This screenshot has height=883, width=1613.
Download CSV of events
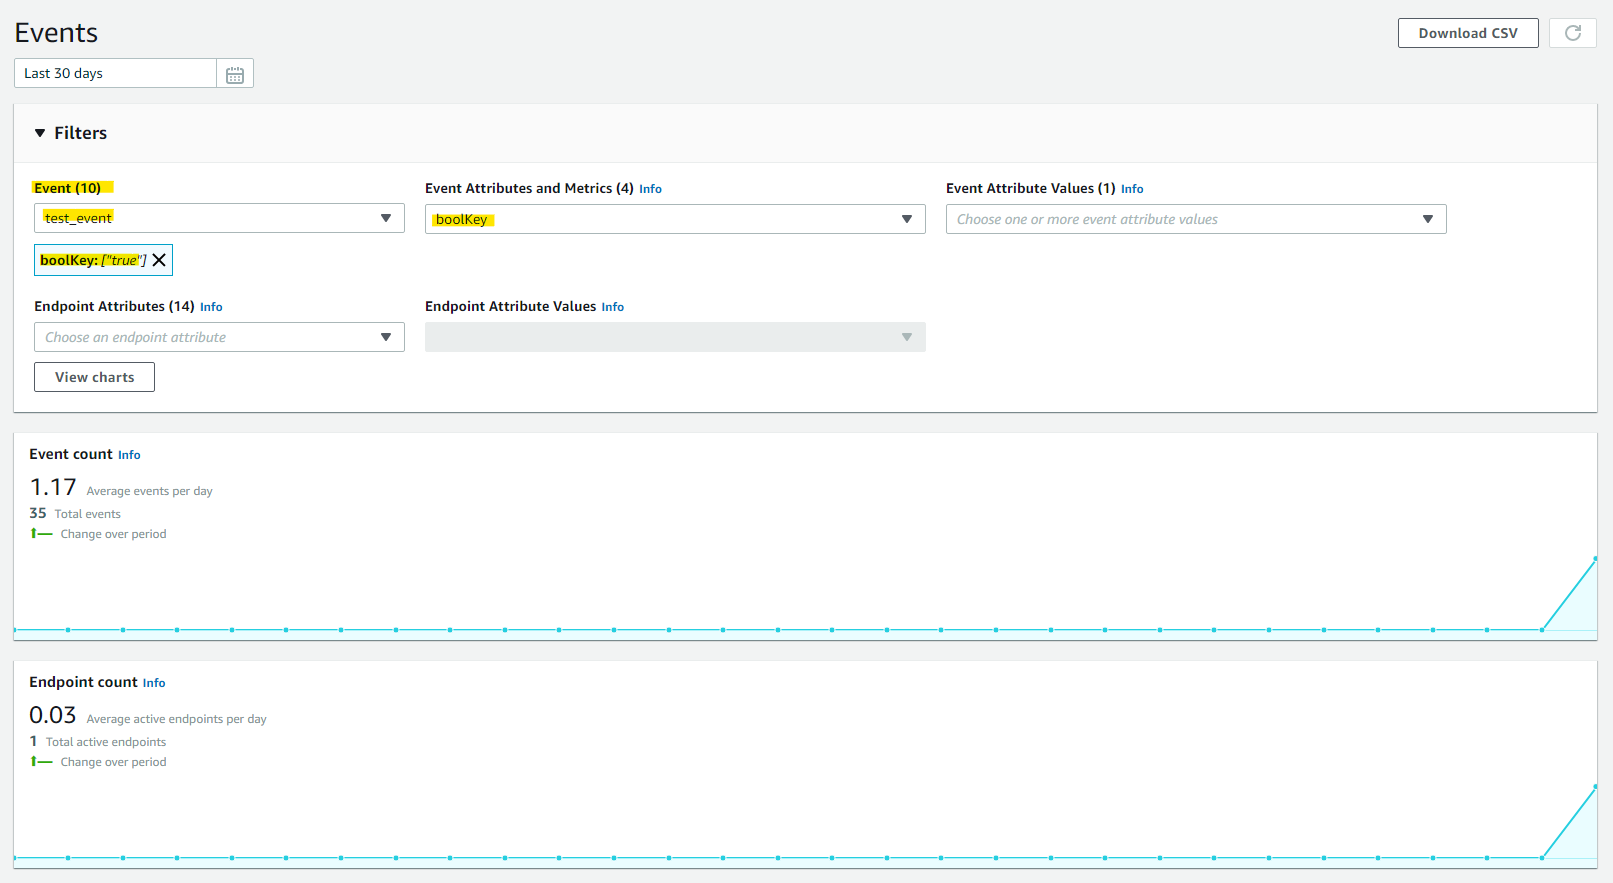pos(1468,33)
